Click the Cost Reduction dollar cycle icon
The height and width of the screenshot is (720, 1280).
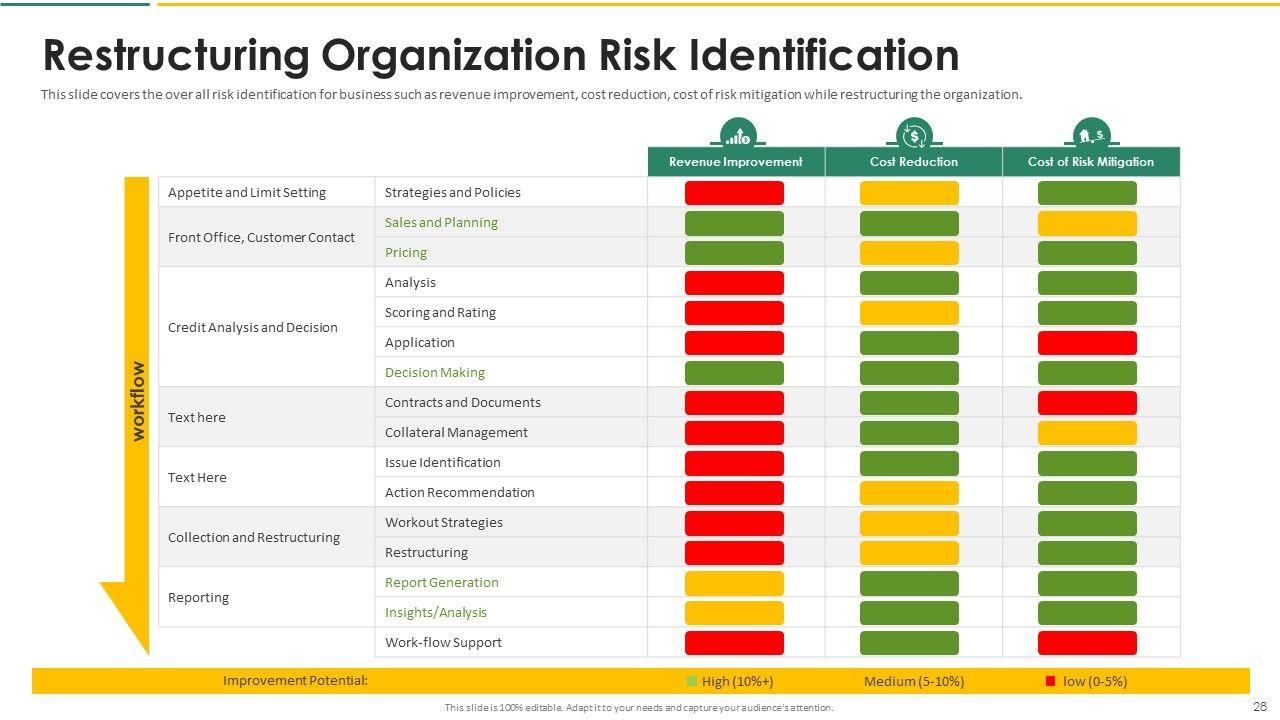click(914, 134)
